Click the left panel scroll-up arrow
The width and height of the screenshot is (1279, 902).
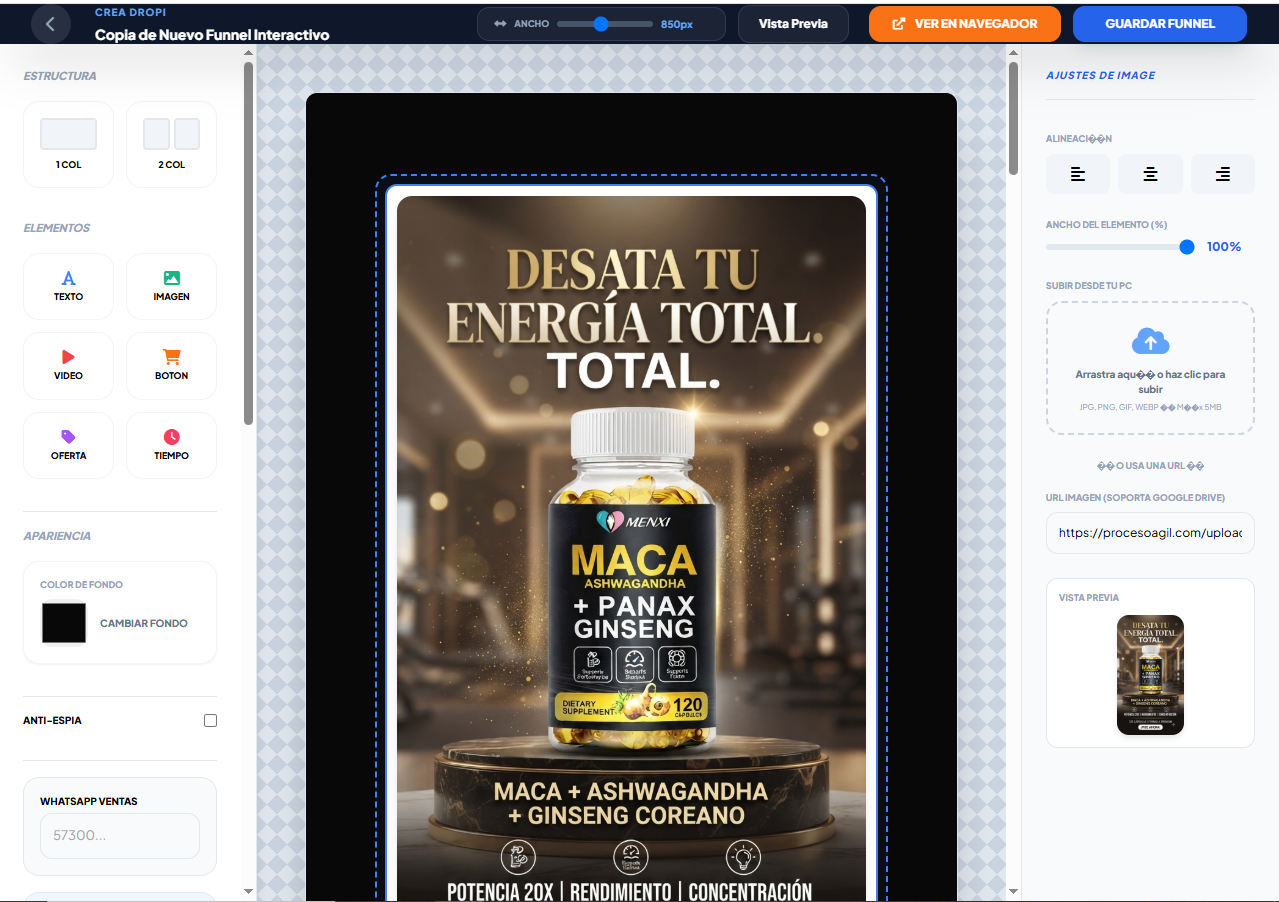[x=248, y=53]
